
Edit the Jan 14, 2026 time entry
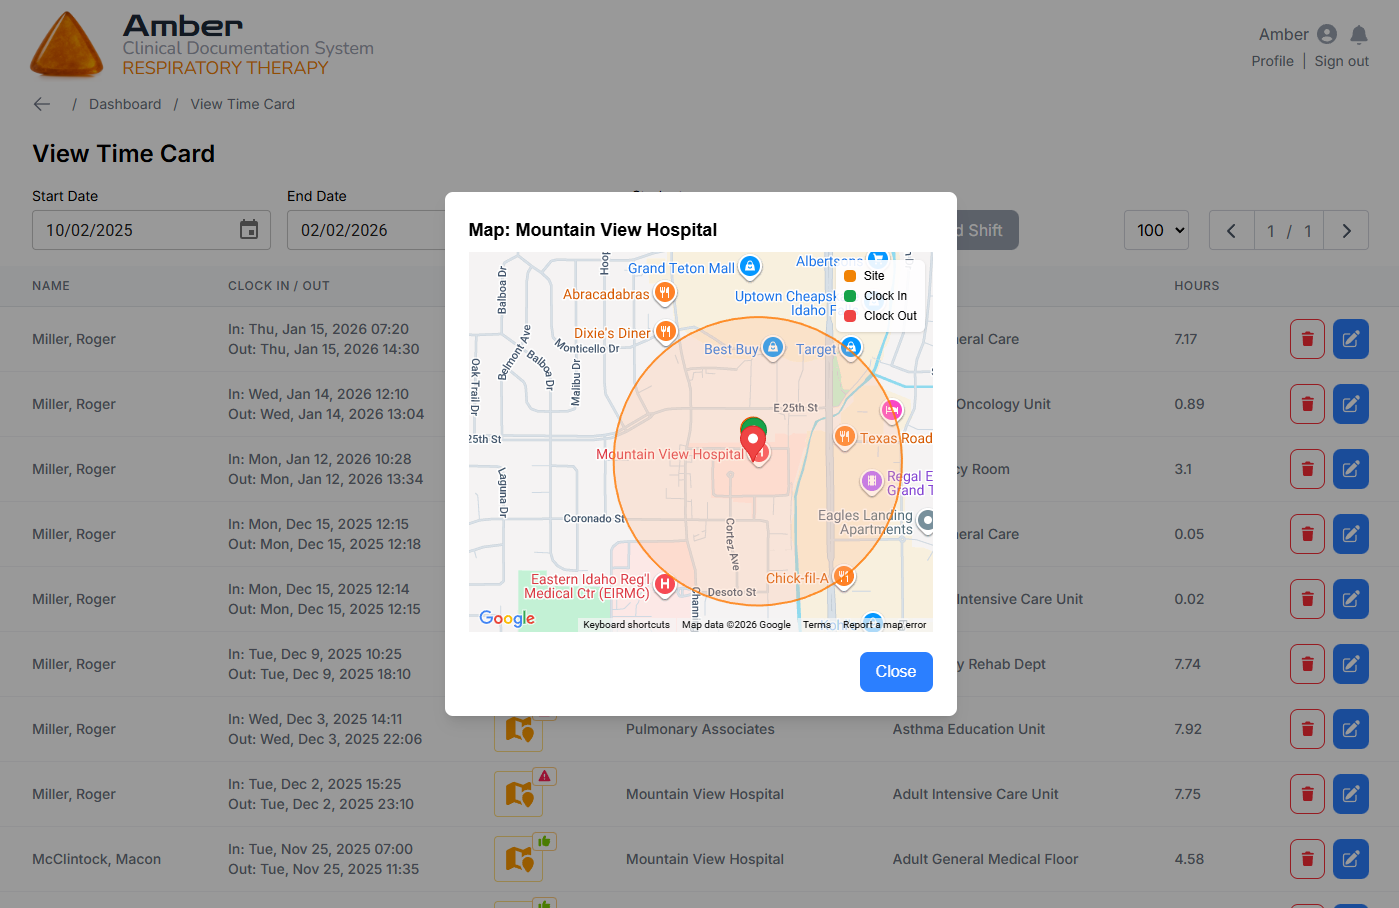(x=1350, y=404)
